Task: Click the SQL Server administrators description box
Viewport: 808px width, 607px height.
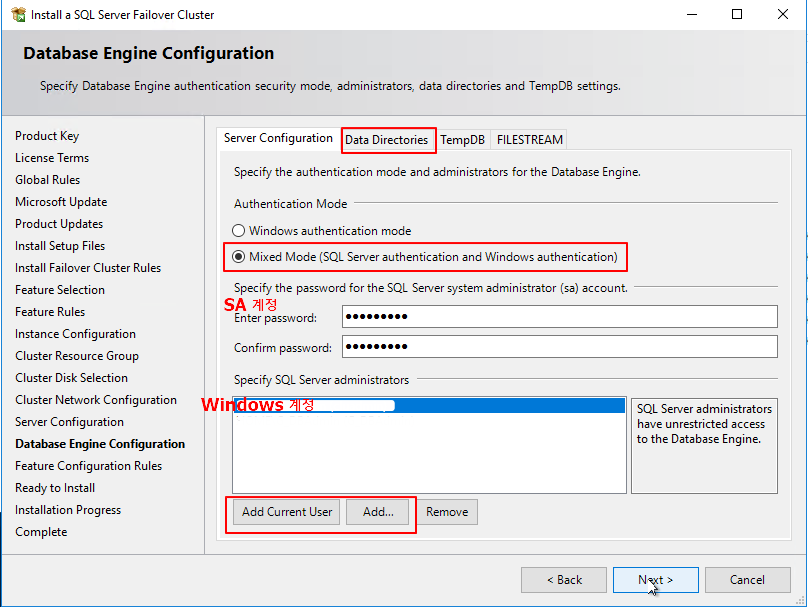Action: pos(704,445)
